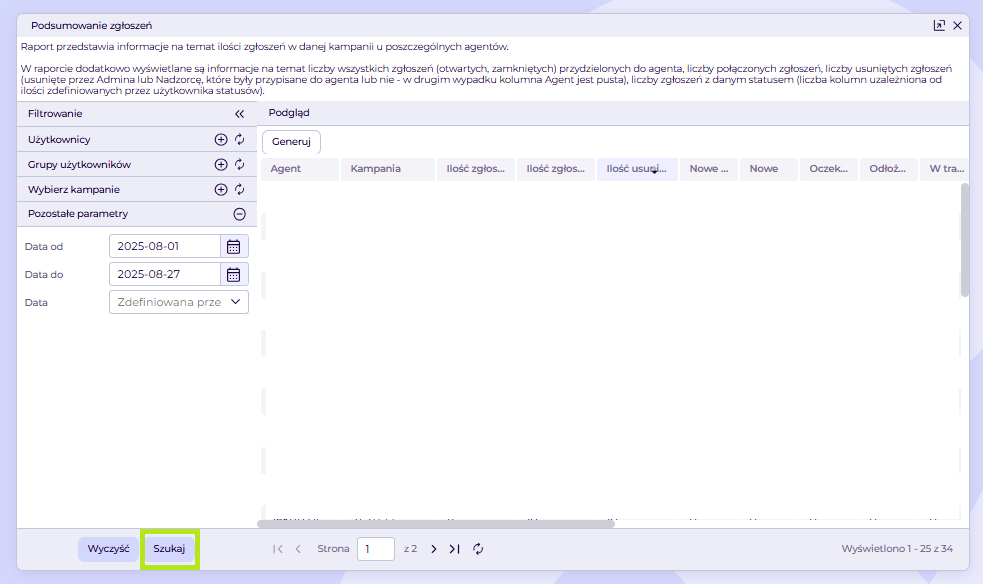Go to last page of results

(x=455, y=549)
